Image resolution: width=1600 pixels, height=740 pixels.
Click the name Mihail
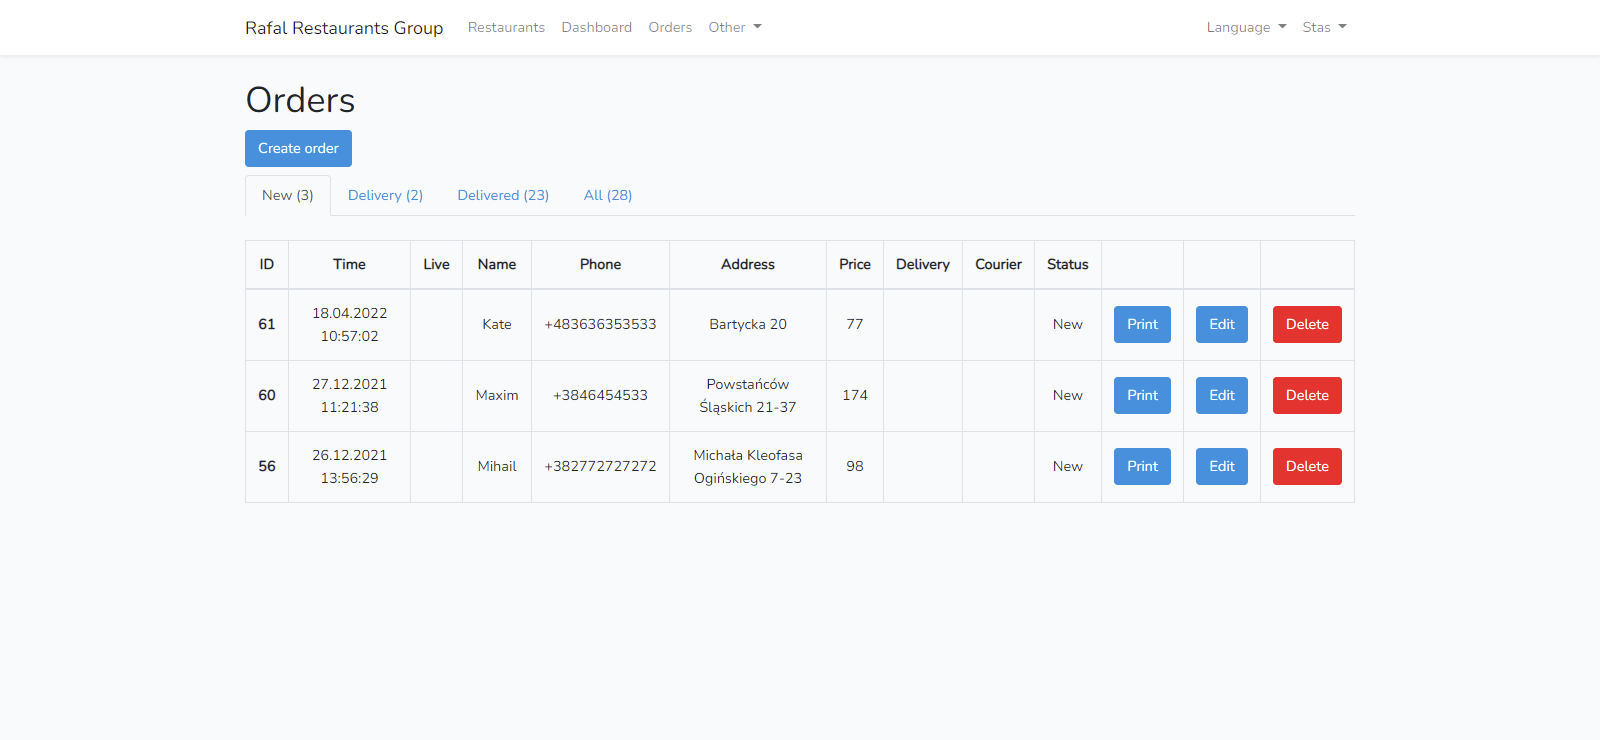[x=497, y=466]
